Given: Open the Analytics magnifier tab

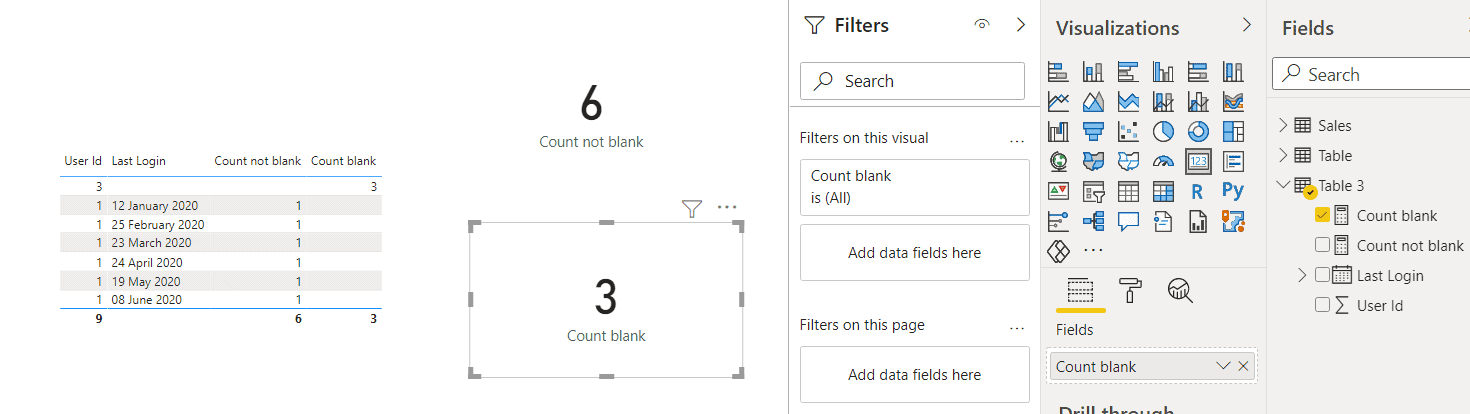Looking at the screenshot, I should 1181,290.
